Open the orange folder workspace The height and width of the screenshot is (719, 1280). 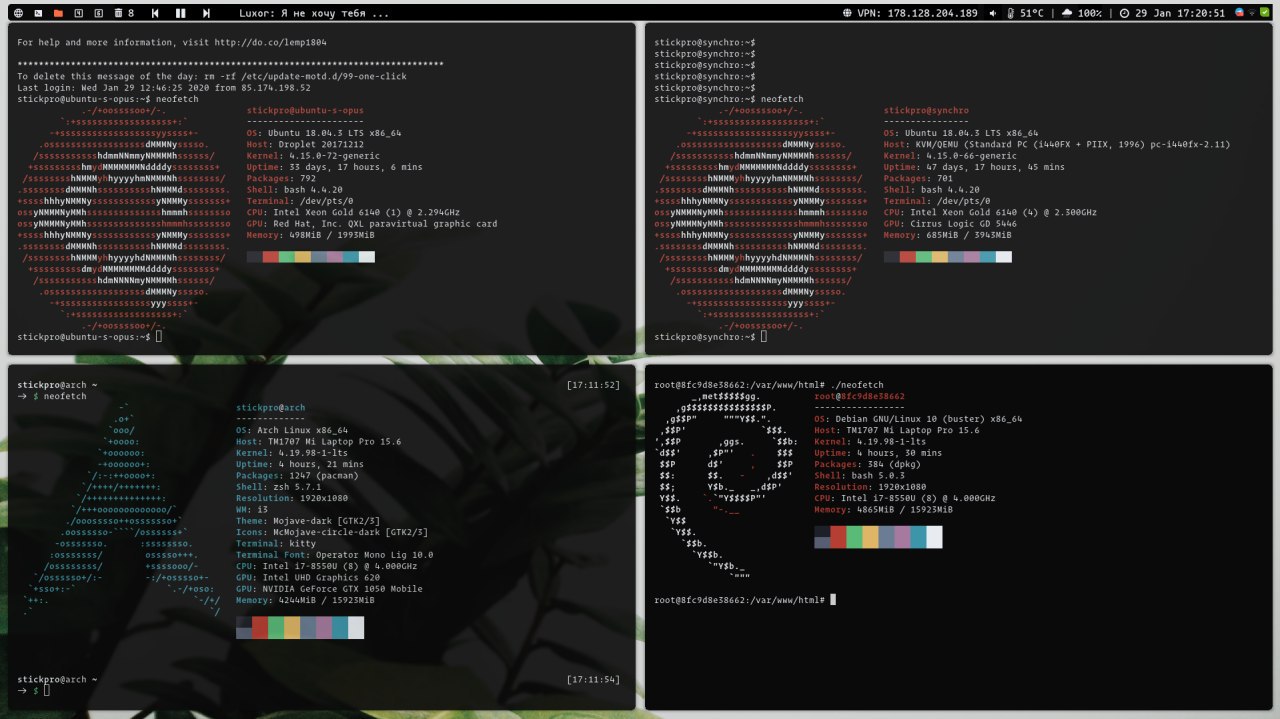(x=58, y=13)
